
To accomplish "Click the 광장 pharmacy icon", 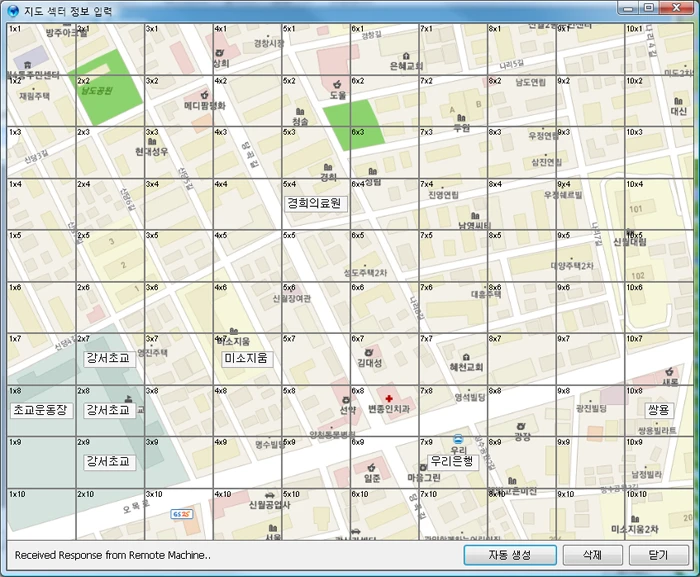I will 521,426.
